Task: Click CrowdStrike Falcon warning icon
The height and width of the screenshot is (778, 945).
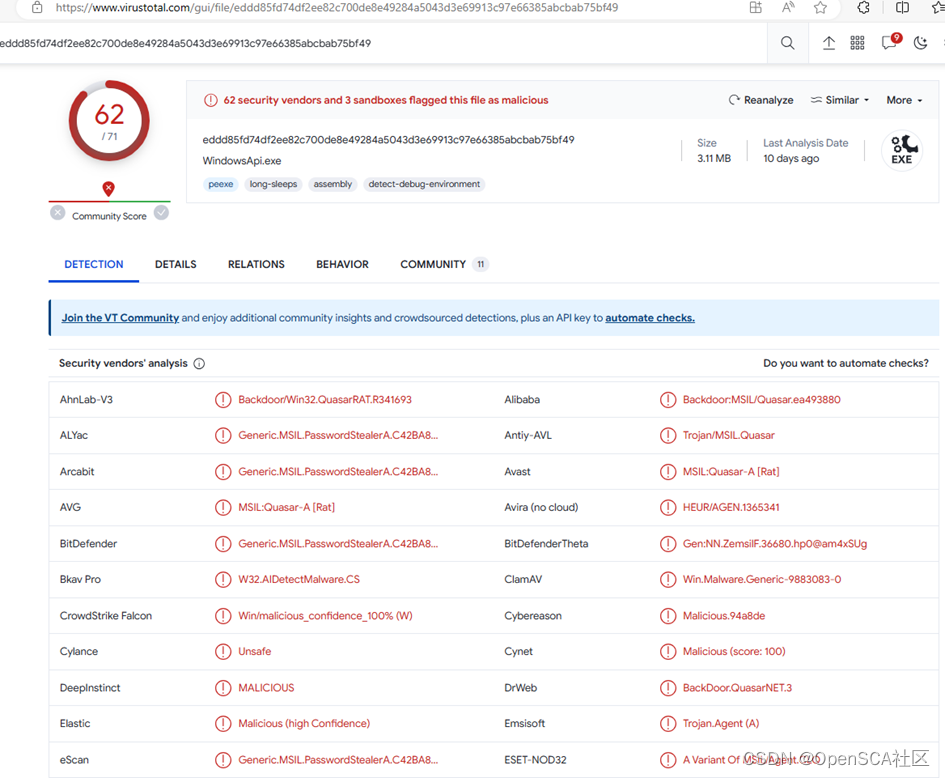Action: click(223, 615)
